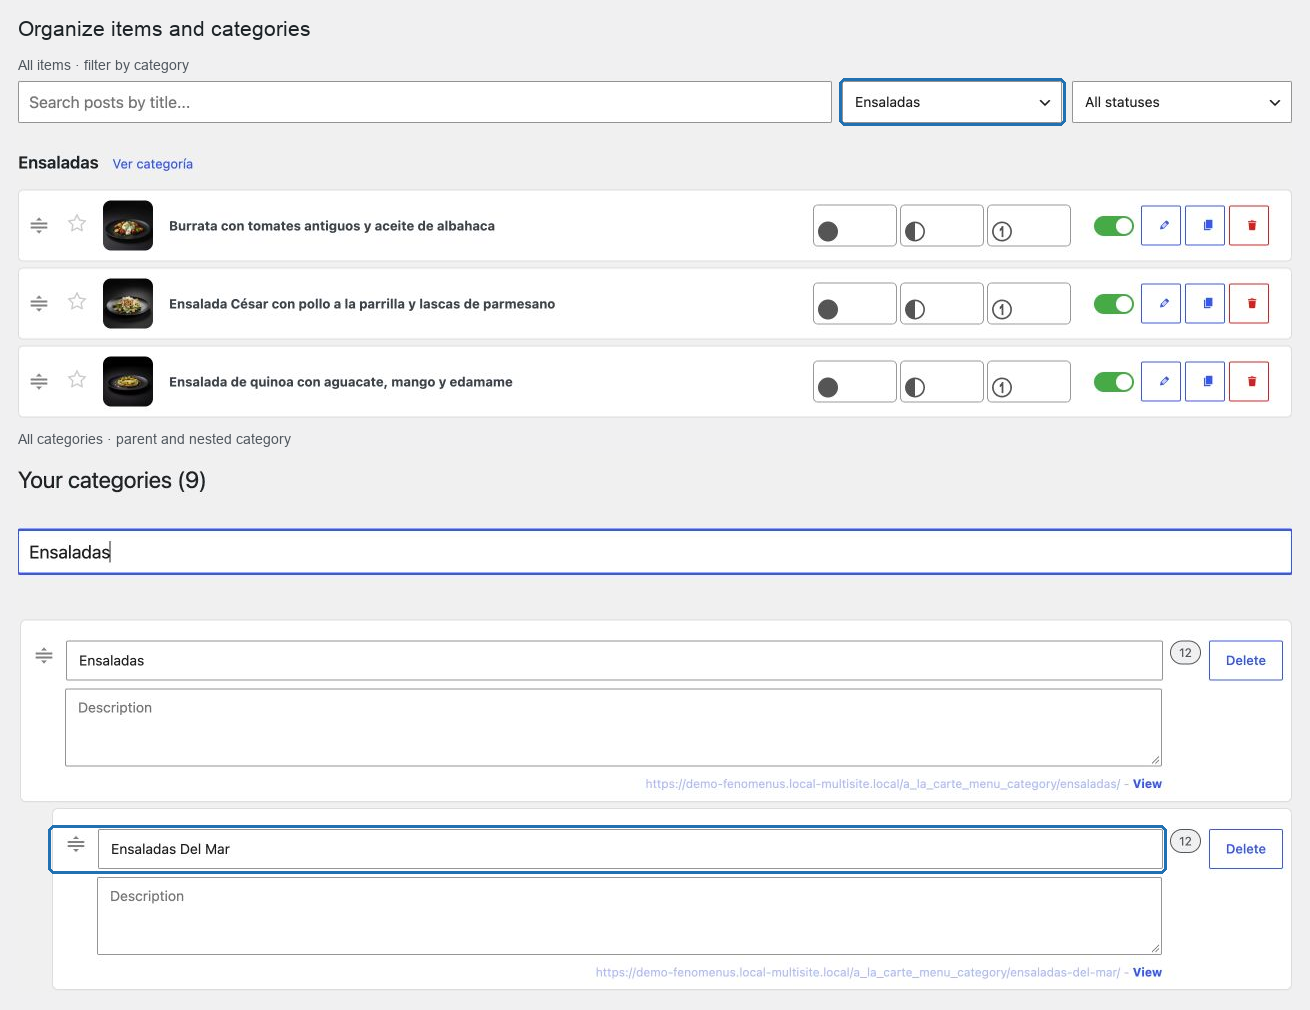Star the Burrata con tomates item
The height and width of the screenshot is (1010, 1310).
point(77,223)
